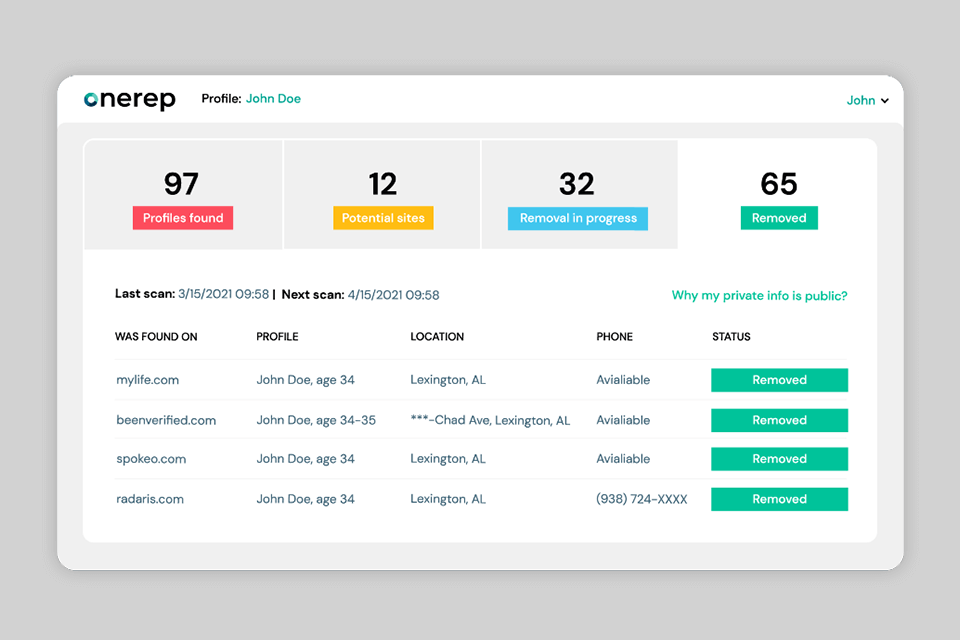Viewport: 960px width, 640px height.
Task: Click 'John Doe, age 34' in spokeo.com row
Action: pos(306,459)
